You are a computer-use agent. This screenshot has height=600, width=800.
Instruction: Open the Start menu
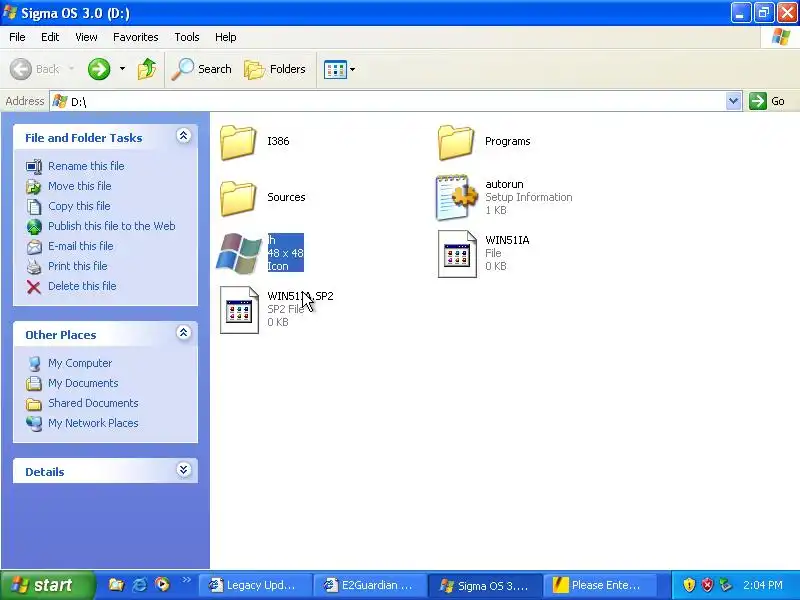pyautogui.click(x=47, y=585)
